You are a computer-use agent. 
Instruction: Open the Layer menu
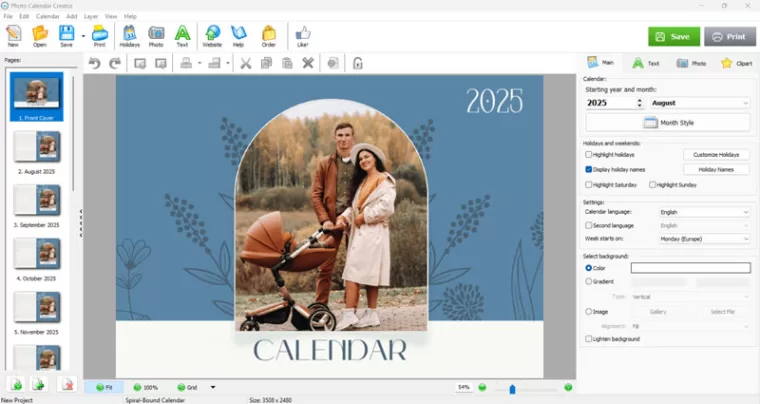[91, 16]
